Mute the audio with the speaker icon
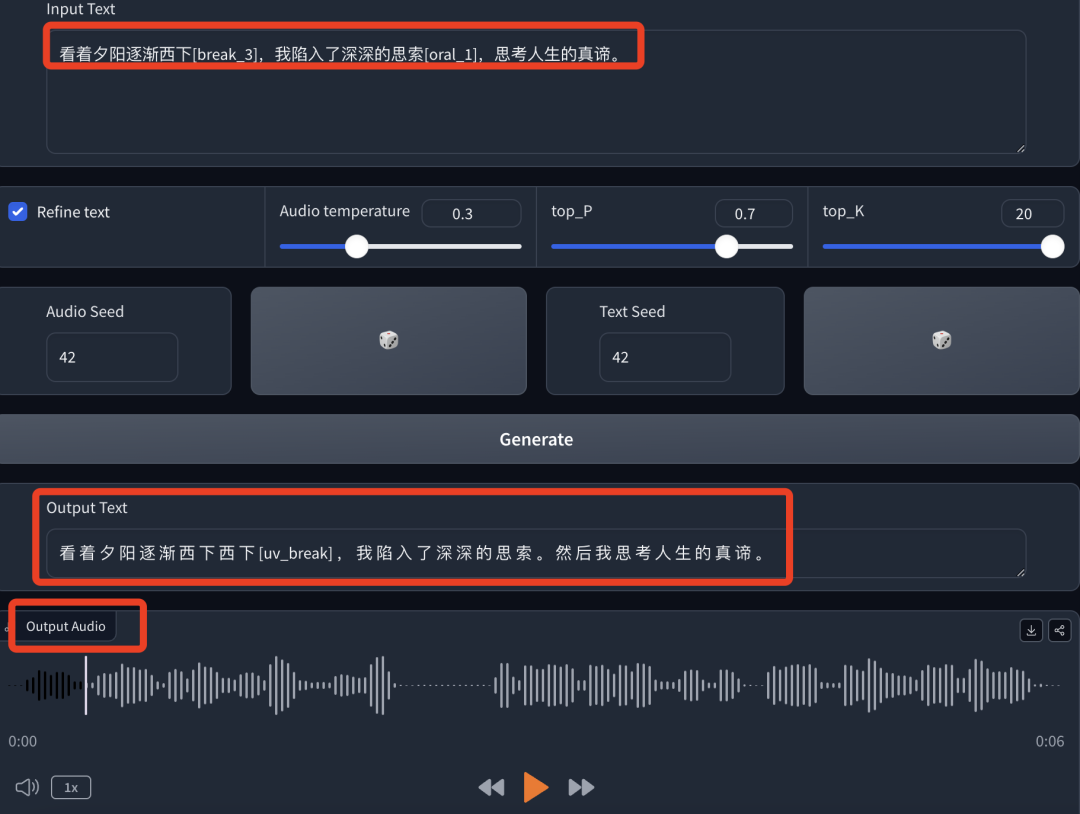The width and height of the screenshot is (1080, 814). [27, 787]
